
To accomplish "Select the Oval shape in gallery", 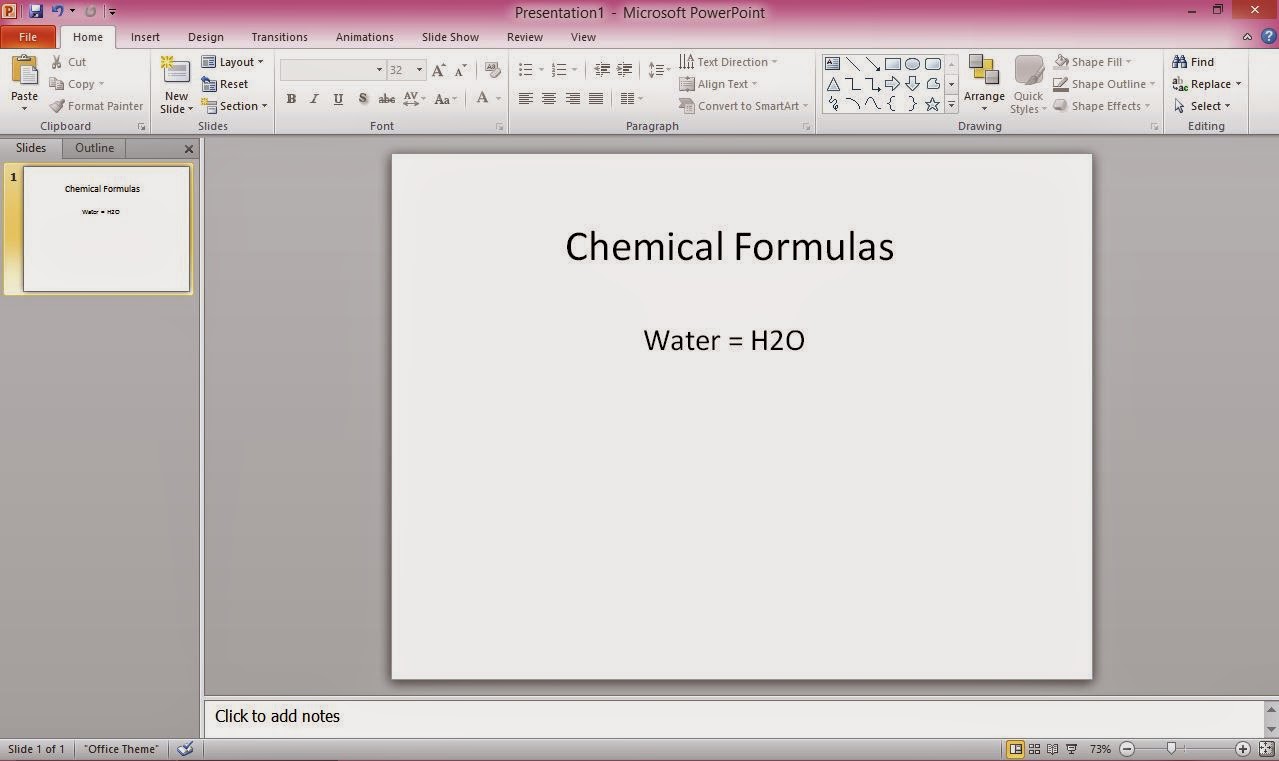I will (x=913, y=64).
